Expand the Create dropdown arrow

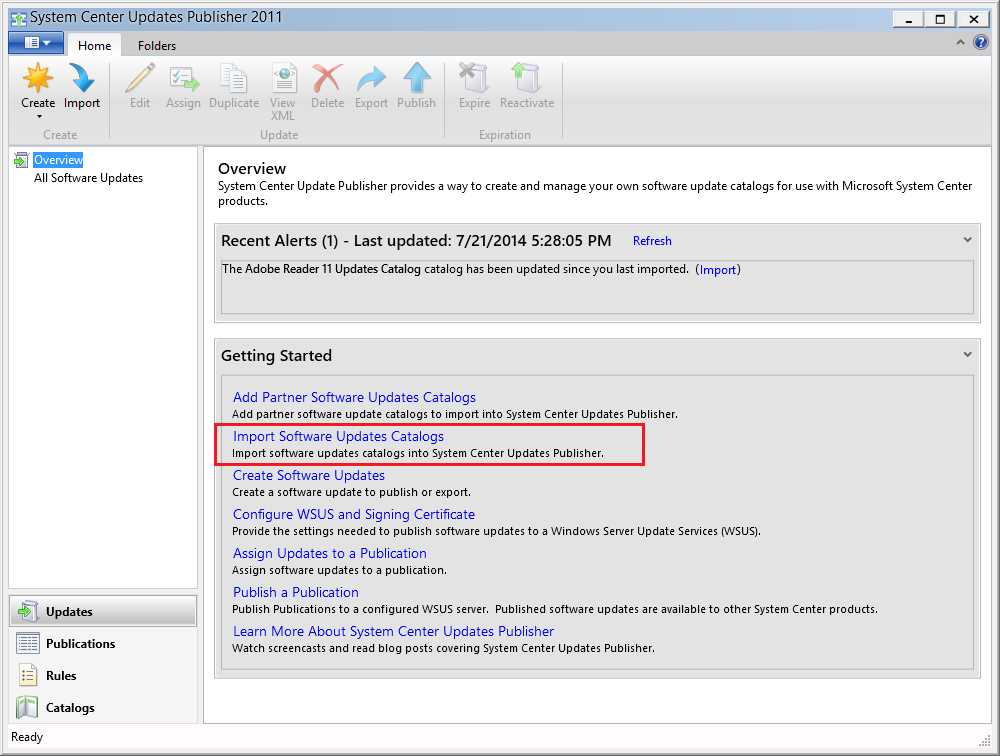click(39, 117)
